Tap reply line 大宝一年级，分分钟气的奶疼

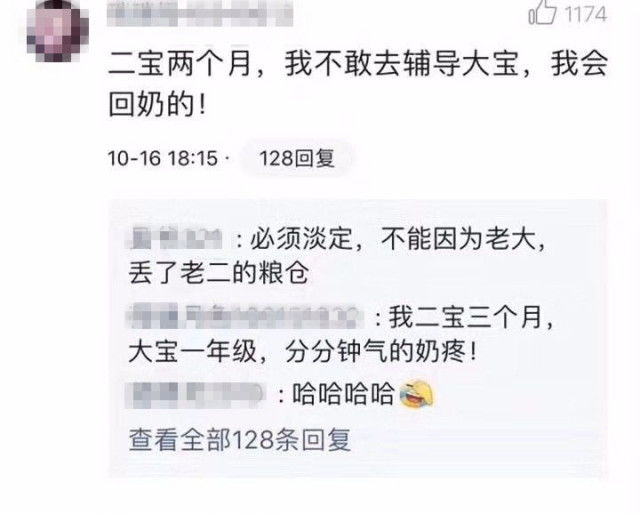(302, 351)
